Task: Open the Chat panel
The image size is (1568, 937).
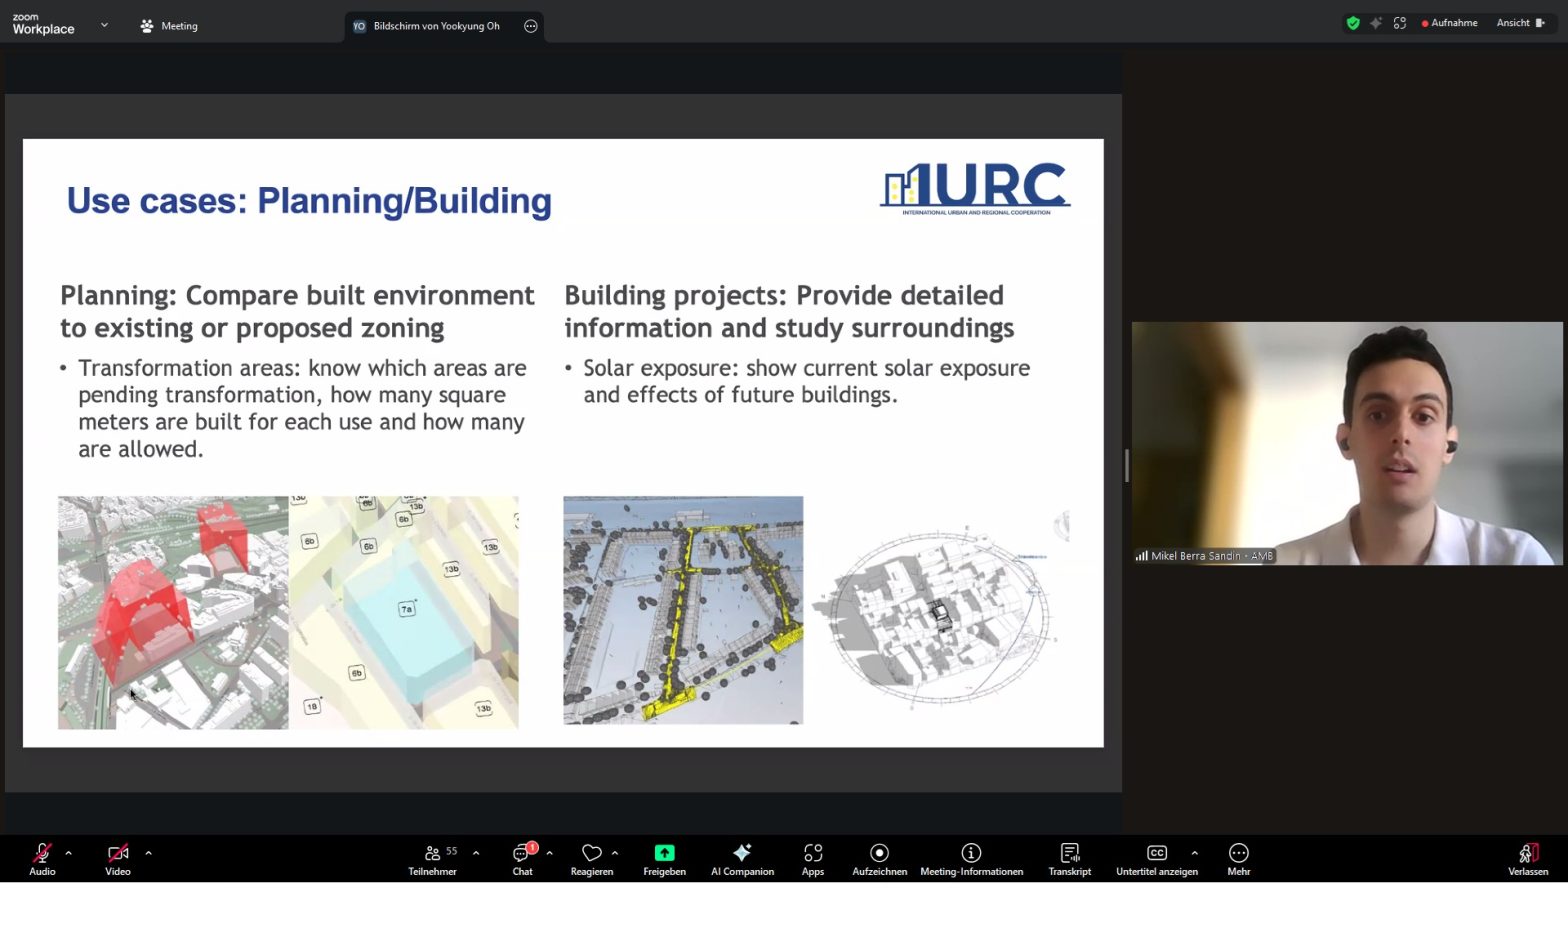Action: [522, 857]
